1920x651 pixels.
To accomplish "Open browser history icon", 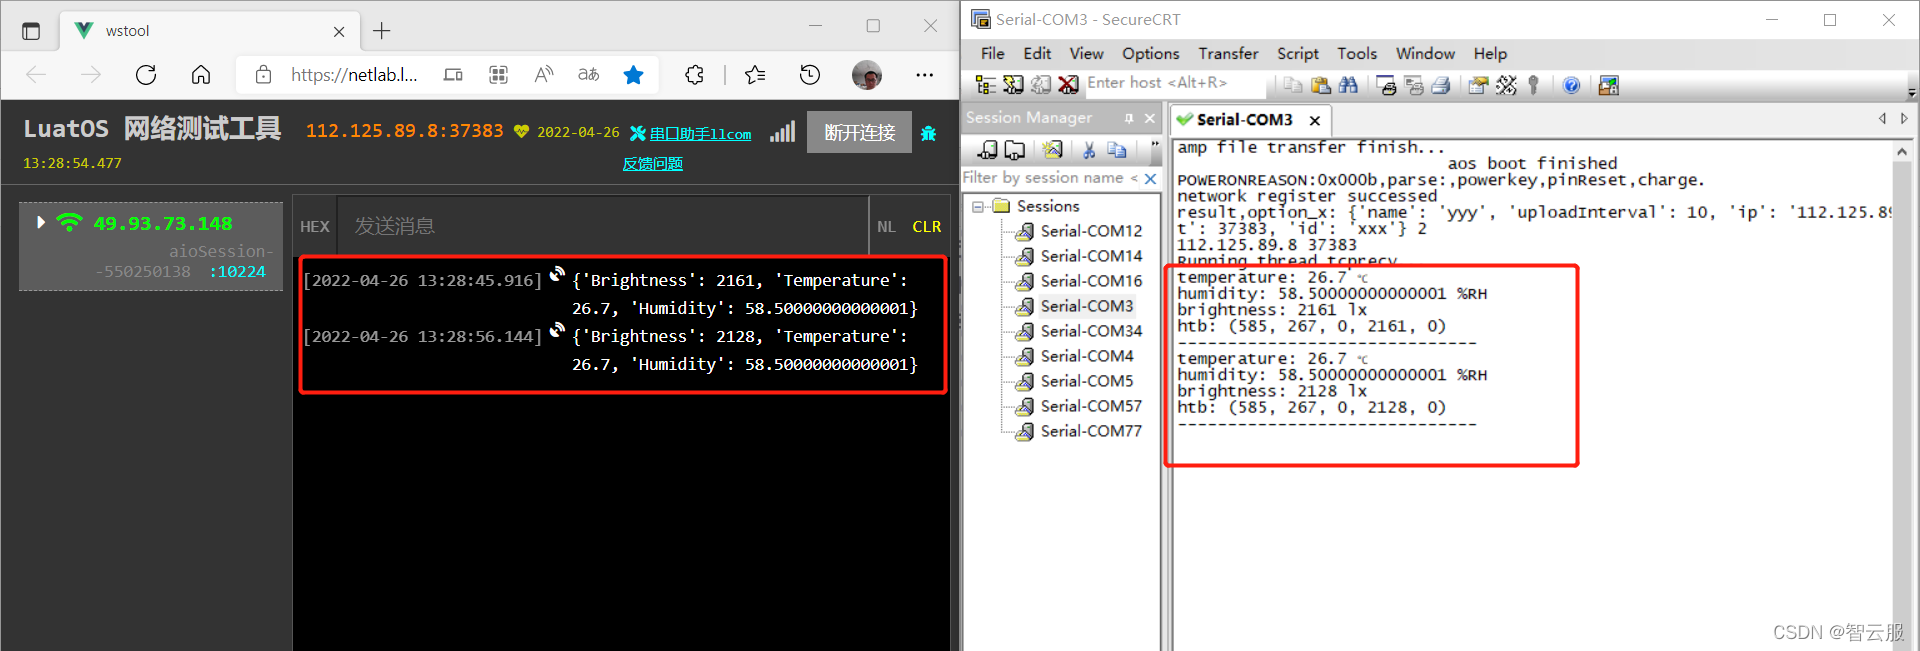I will point(810,74).
